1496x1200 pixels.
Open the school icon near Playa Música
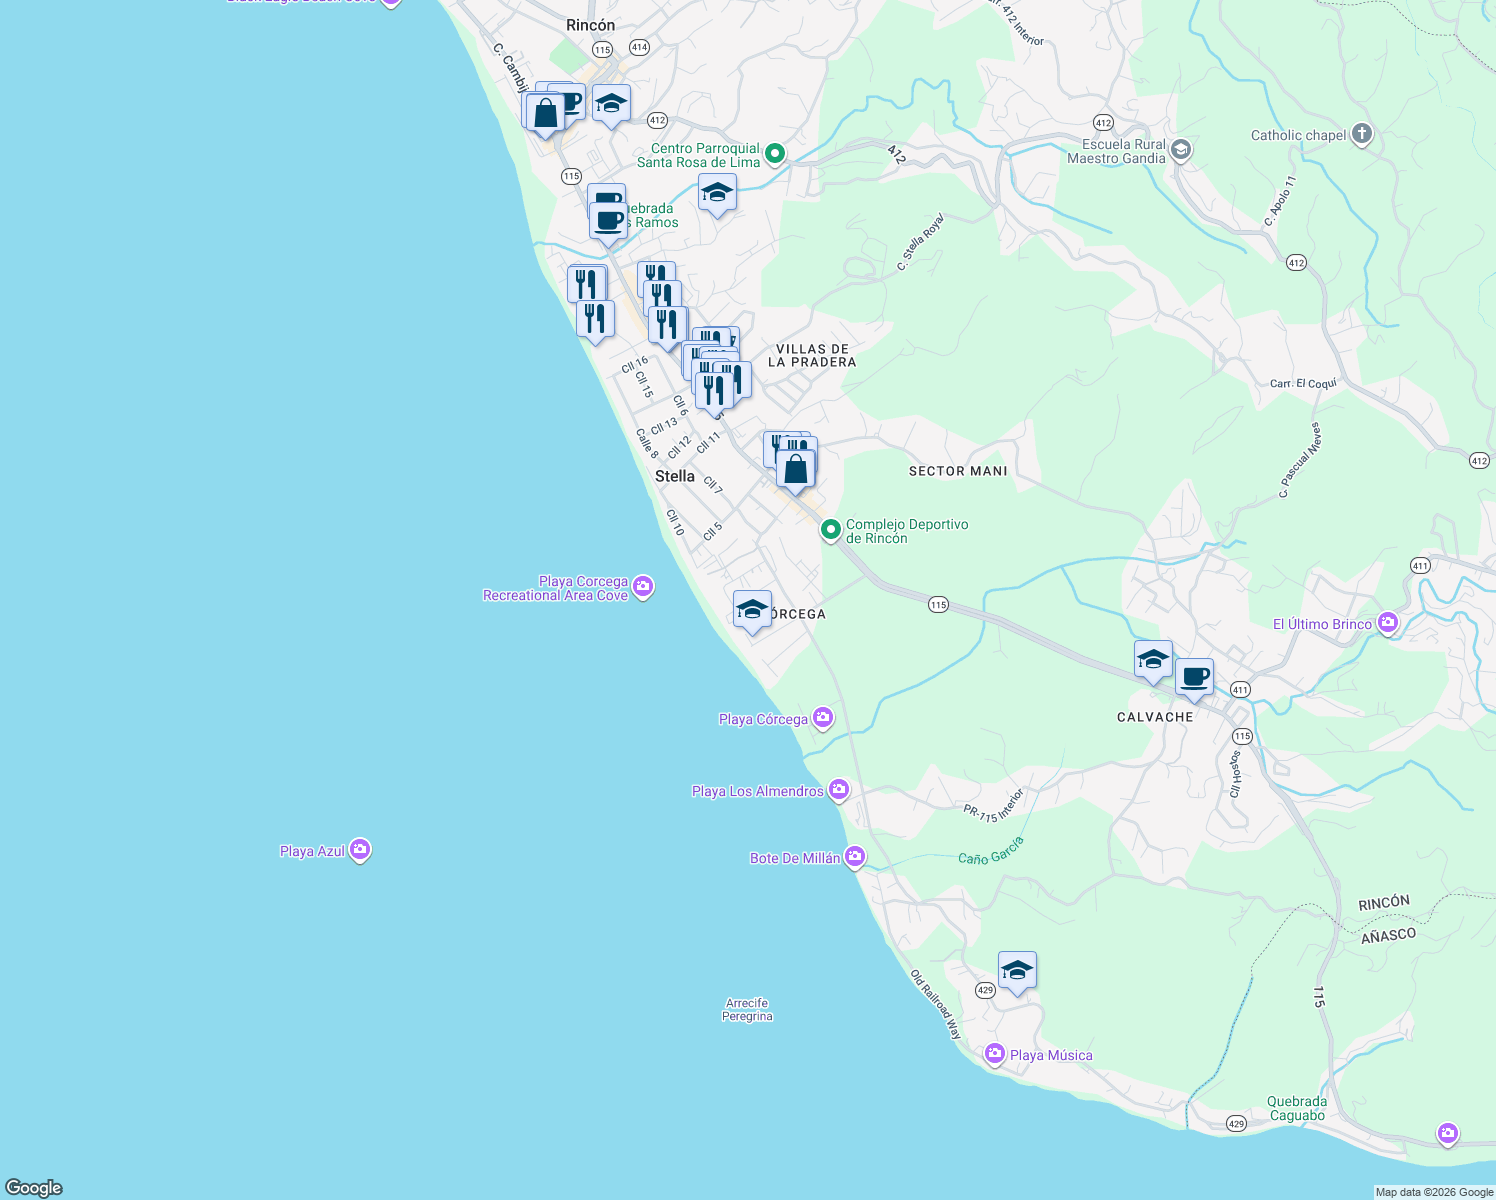1017,968
